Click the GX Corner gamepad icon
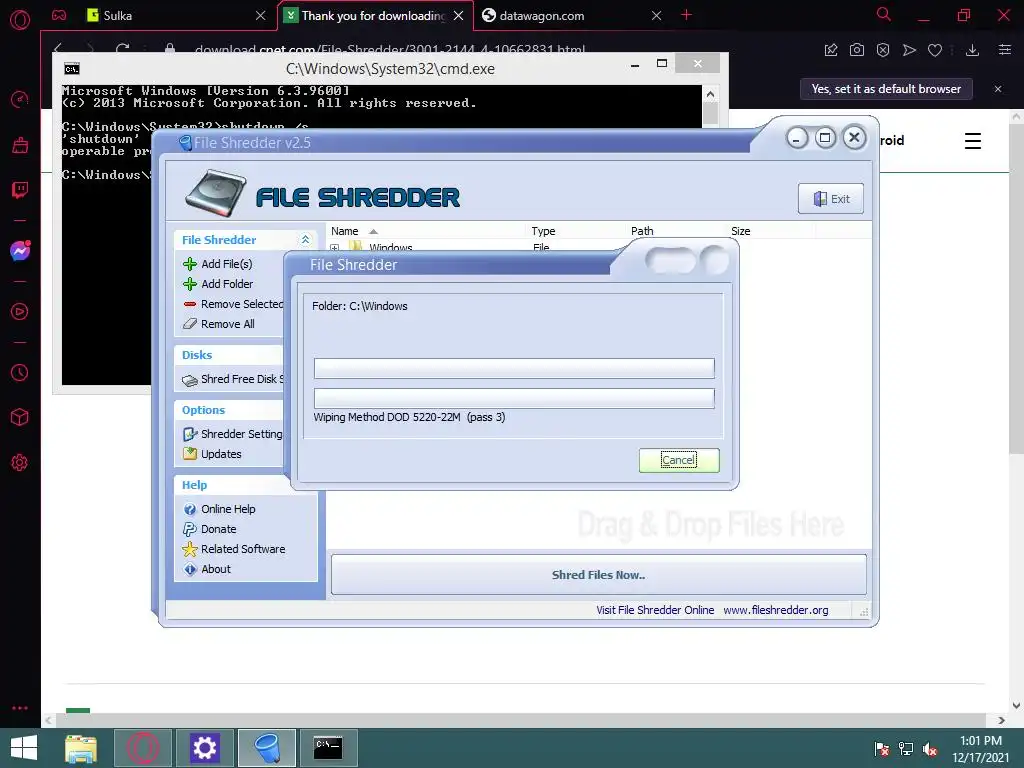The height and width of the screenshot is (768, 1024). tap(59, 15)
